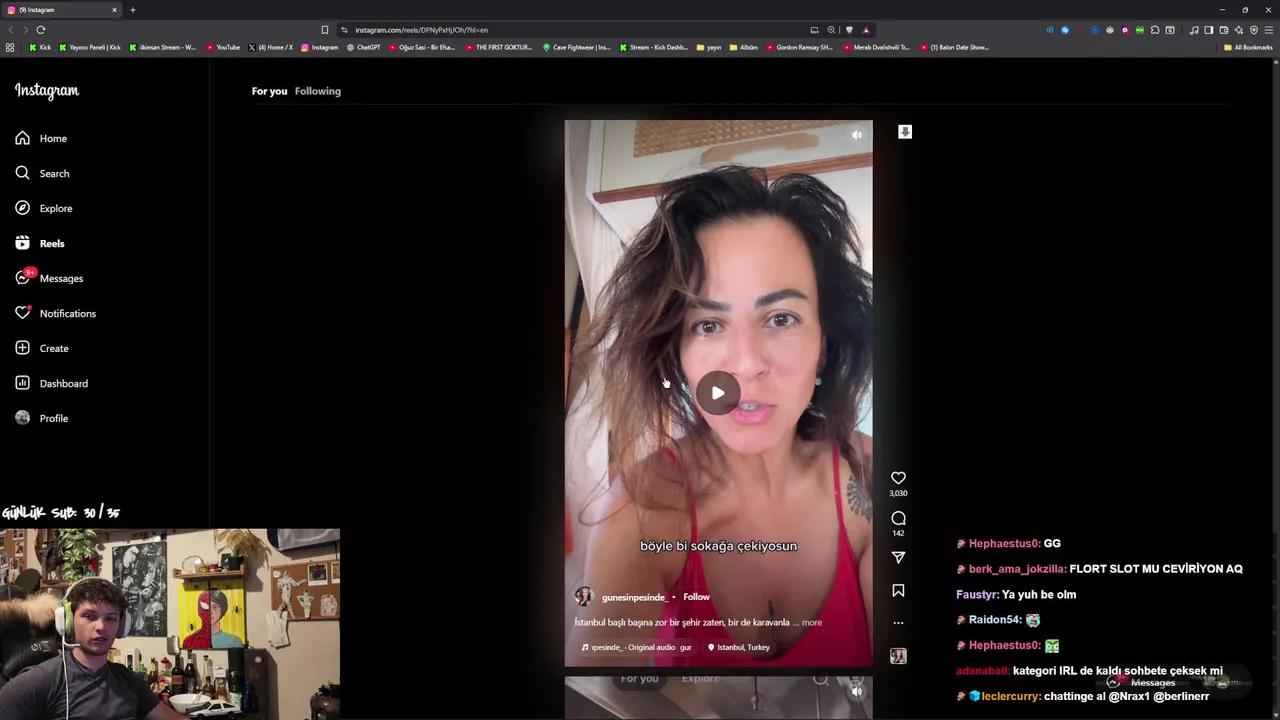Click the Brave shields icon in address bar
Image resolution: width=1280 pixels, height=720 pixels.
tap(849, 30)
